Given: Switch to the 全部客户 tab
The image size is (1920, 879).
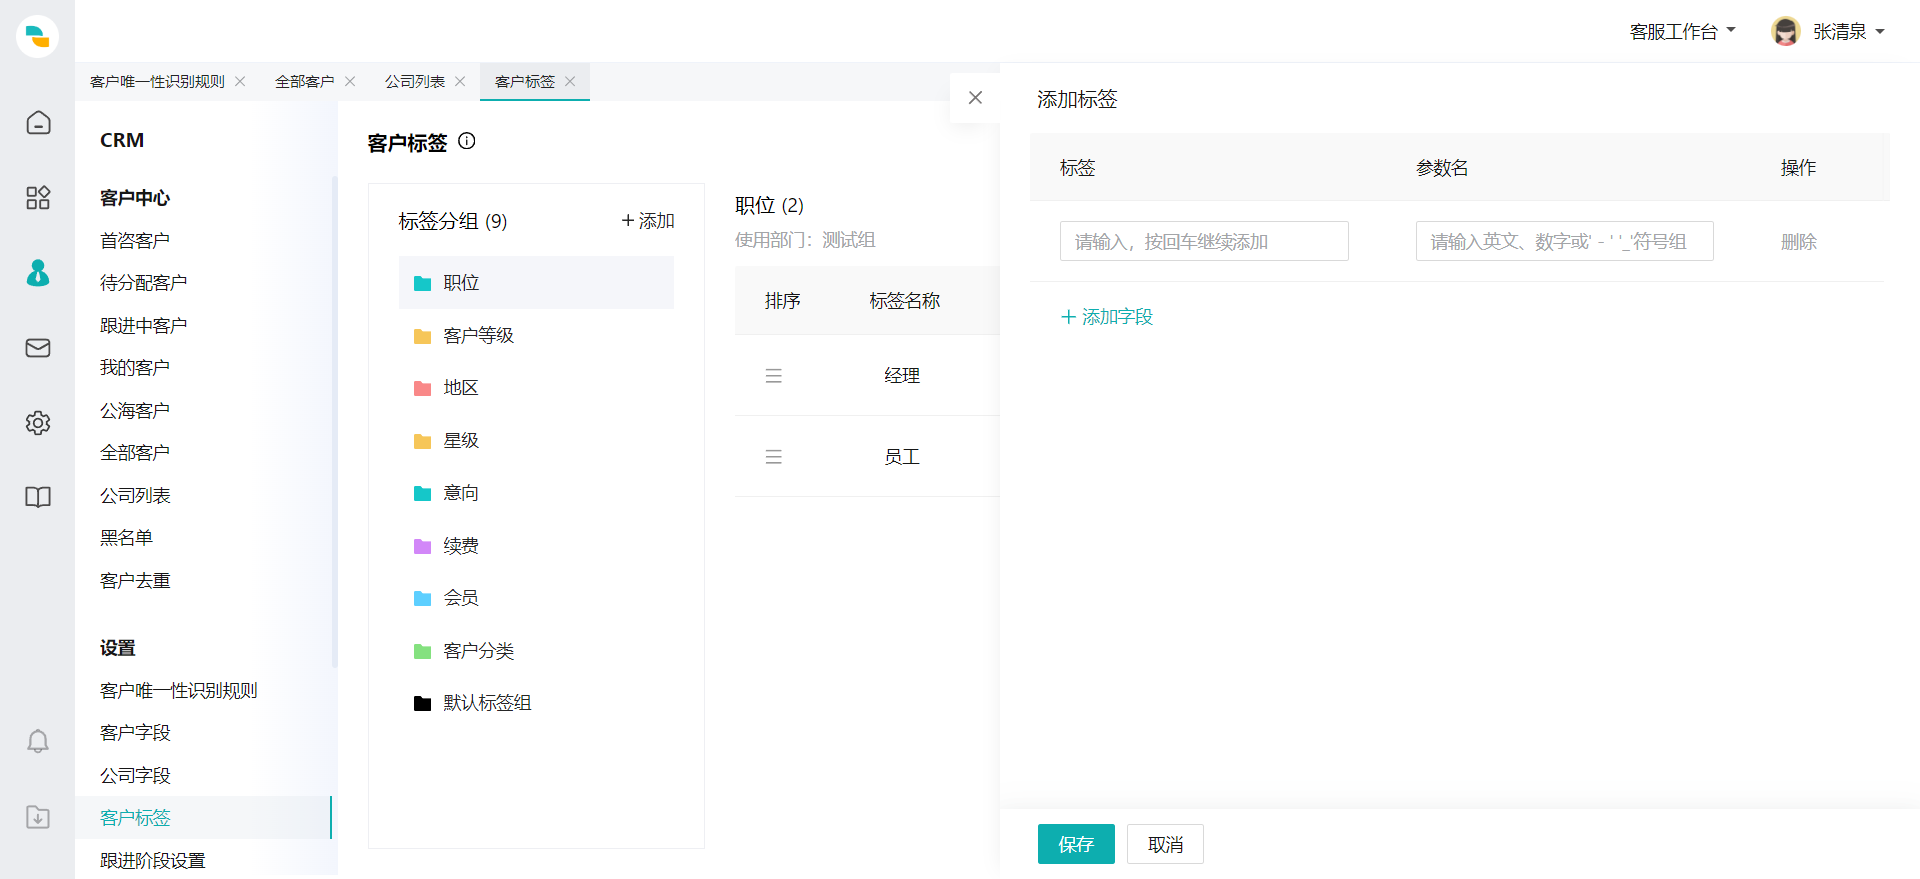Looking at the screenshot, I should click(305, 81).
